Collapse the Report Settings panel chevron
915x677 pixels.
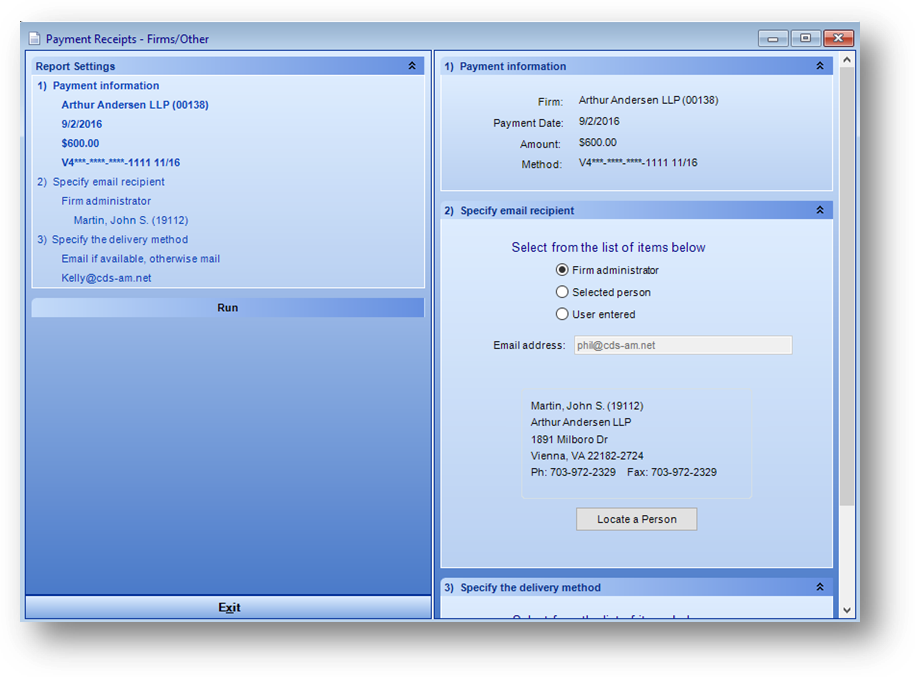tap(412, 66)
